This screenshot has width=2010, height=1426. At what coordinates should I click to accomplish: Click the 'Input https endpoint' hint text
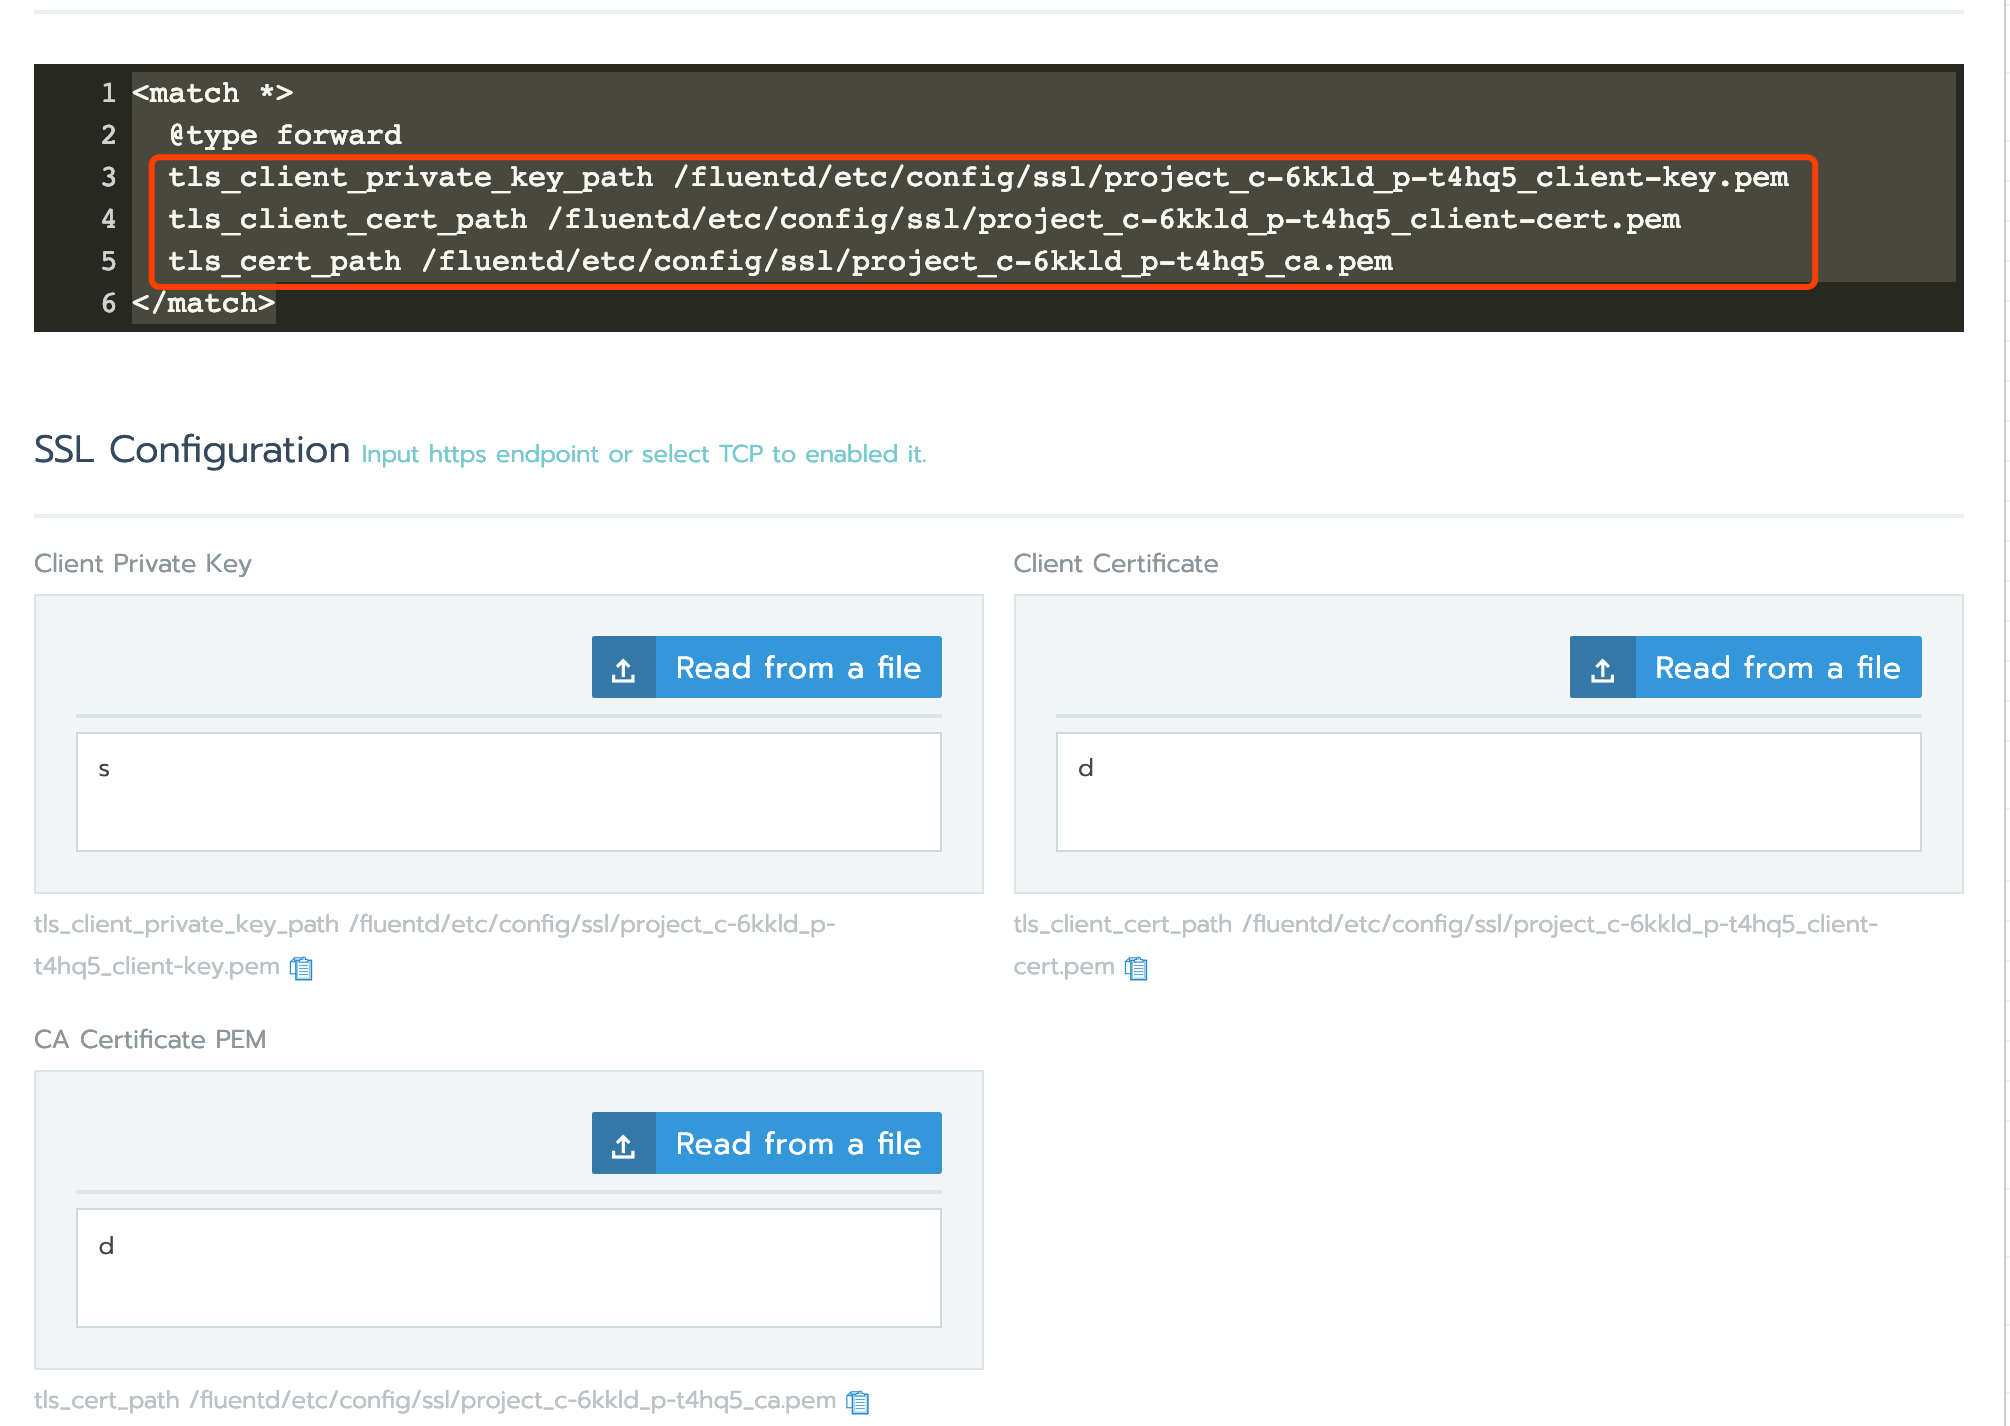point(644,454)
